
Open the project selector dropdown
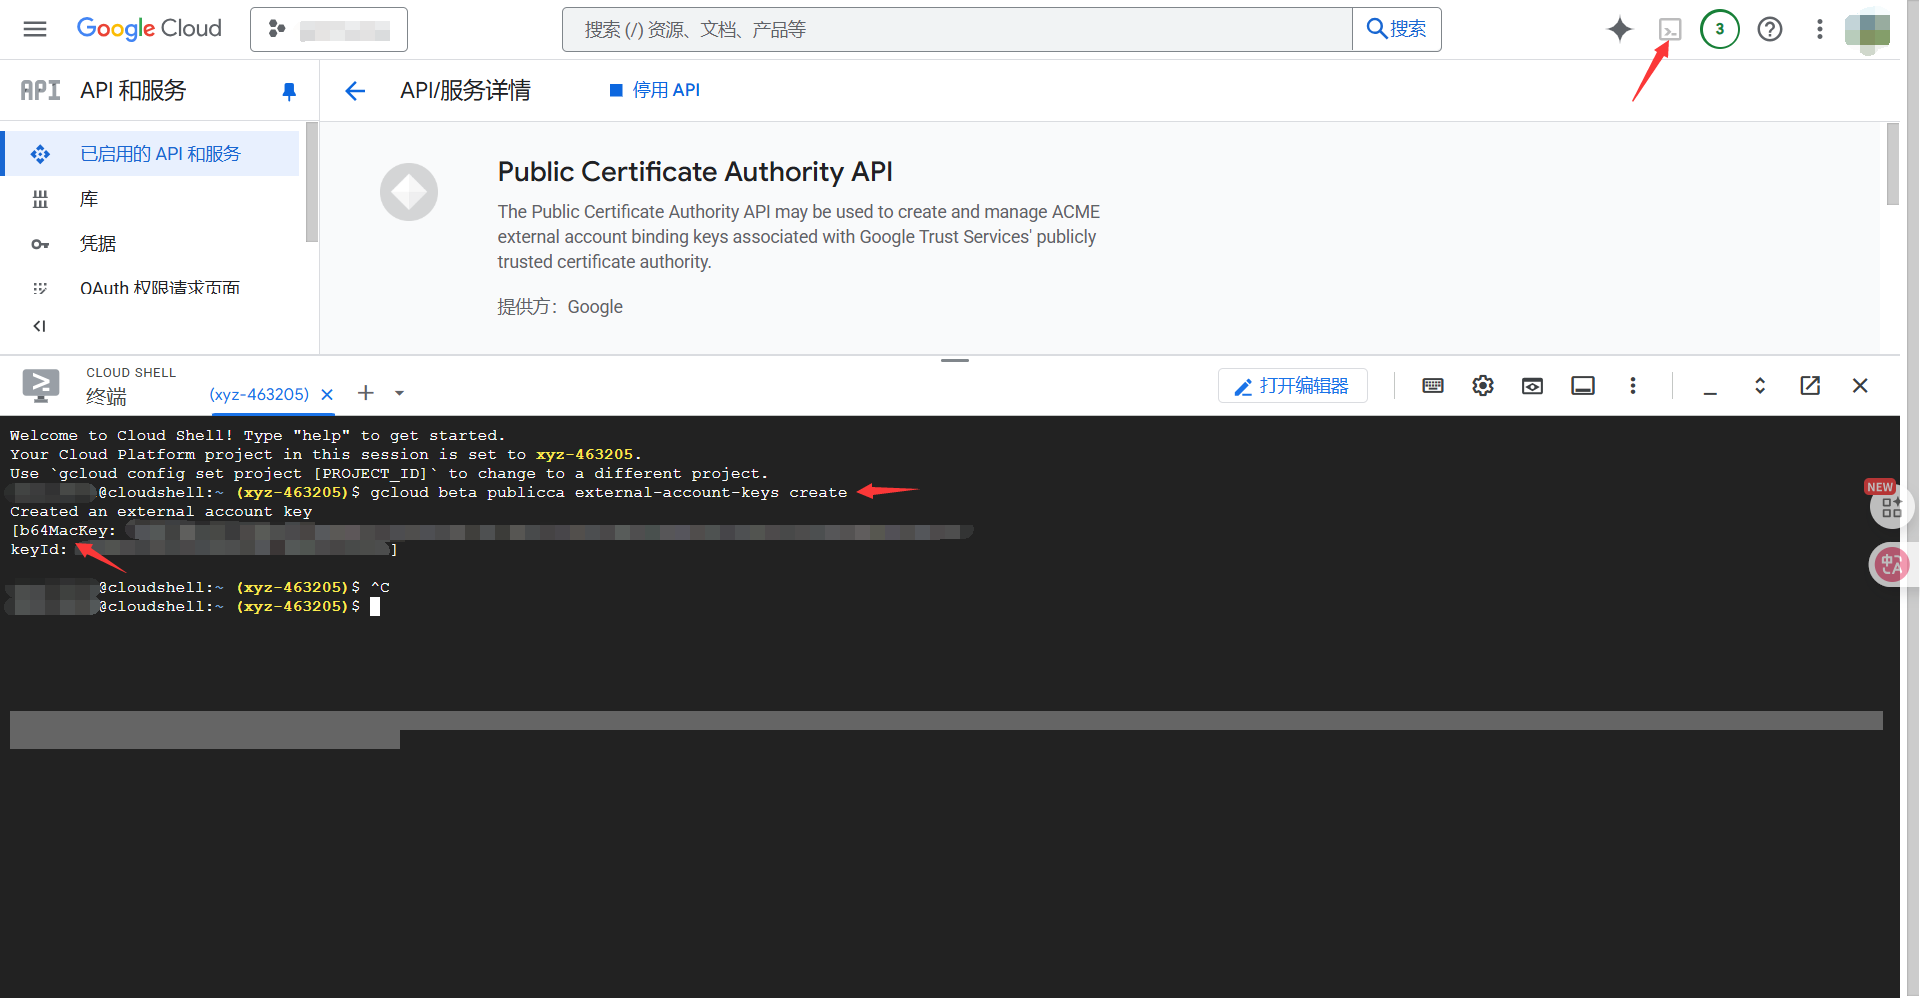pyautogui.click(x=329, y=29)
